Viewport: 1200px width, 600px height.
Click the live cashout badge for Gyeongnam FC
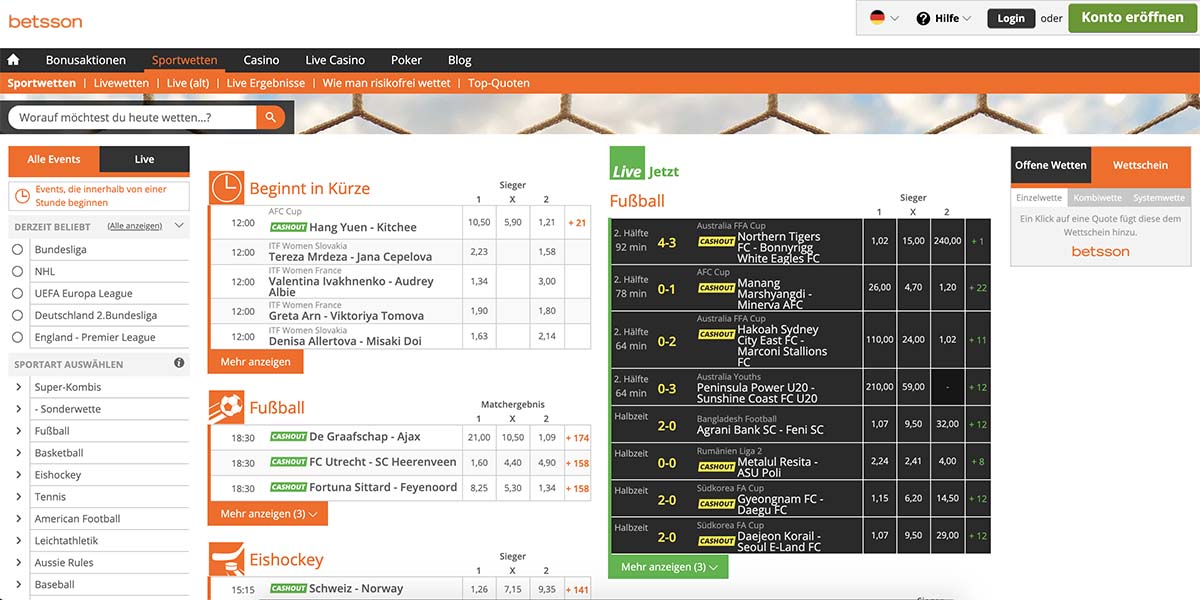(x=716, y=504)
